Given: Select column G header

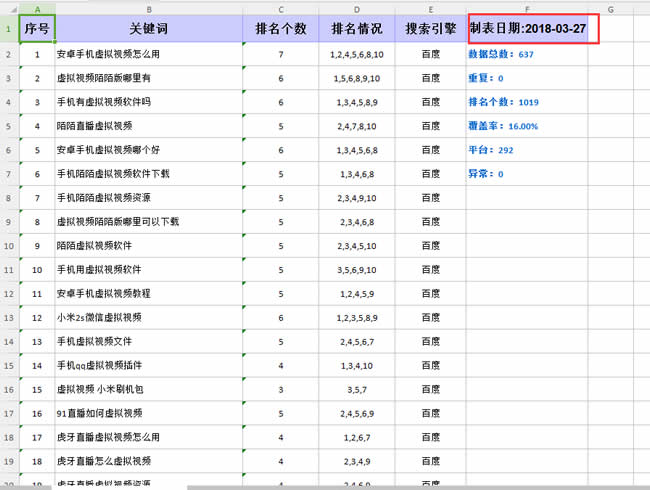Looking at the screenshot, I should 610,8.
